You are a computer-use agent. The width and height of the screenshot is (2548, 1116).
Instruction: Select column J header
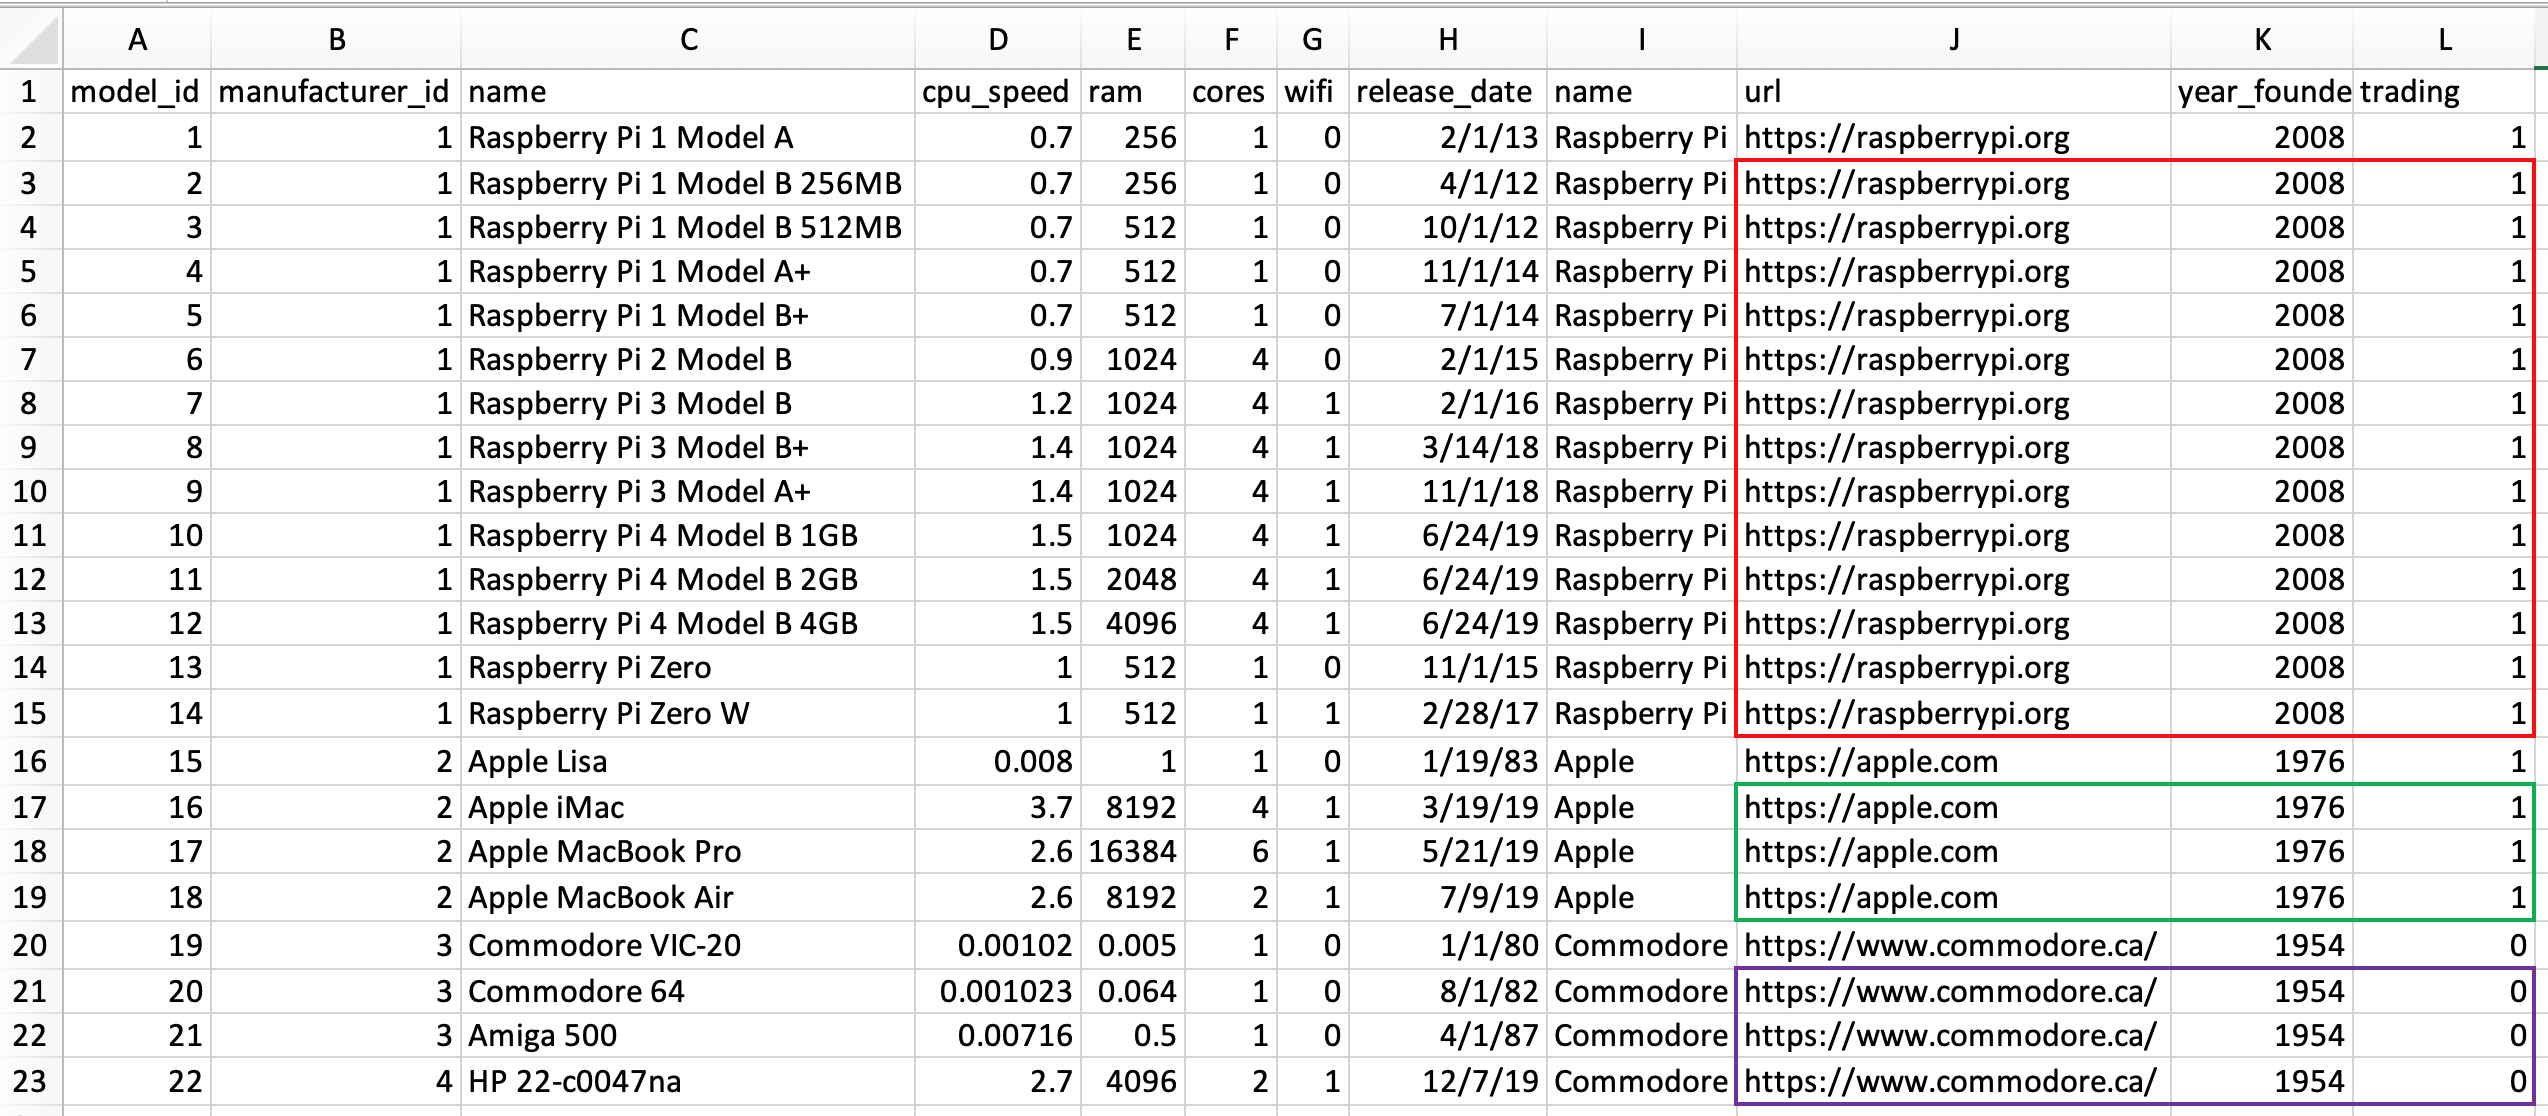point(1954,40)
